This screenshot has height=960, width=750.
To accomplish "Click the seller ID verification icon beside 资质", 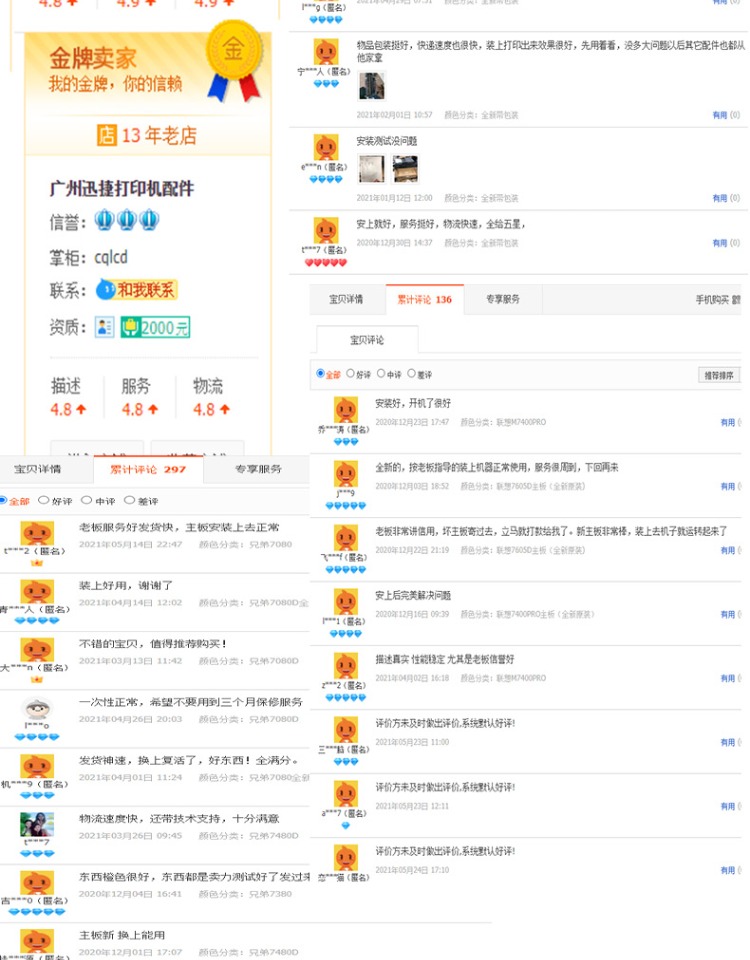I will pos(104,328).
